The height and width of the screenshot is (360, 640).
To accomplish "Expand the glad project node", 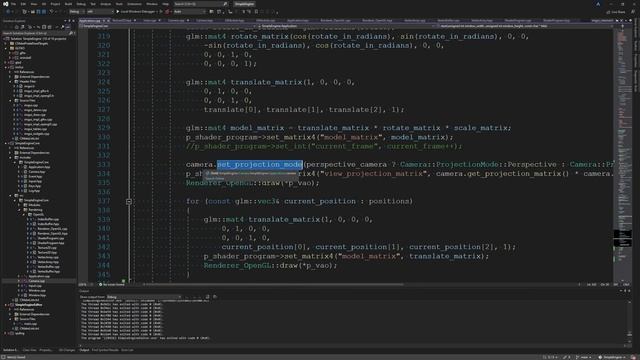I will [x=6, y=62].
